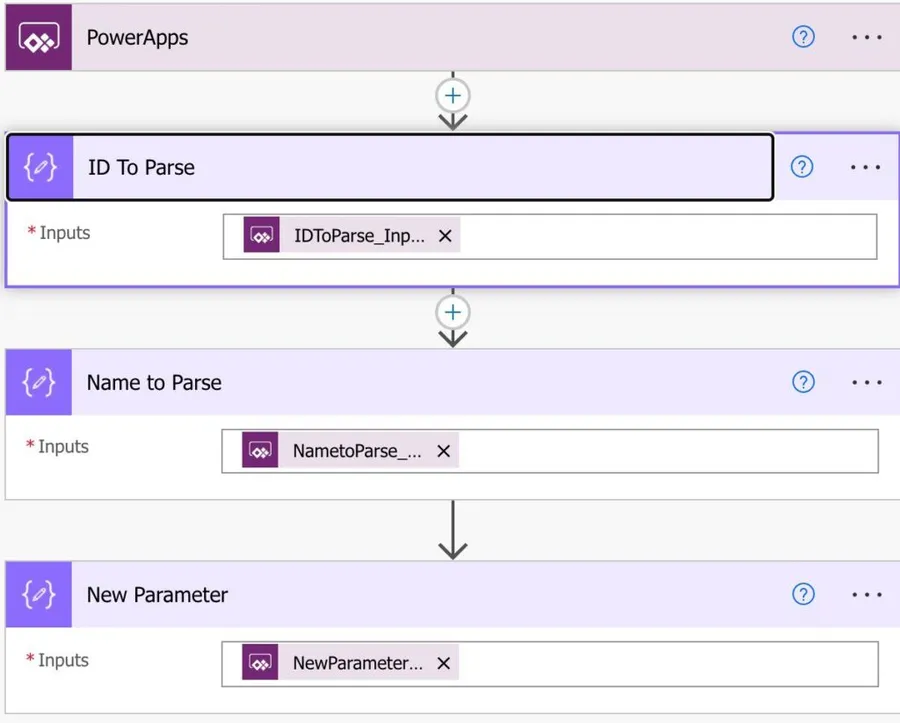Show help for ID To Parse

[802, 167]
